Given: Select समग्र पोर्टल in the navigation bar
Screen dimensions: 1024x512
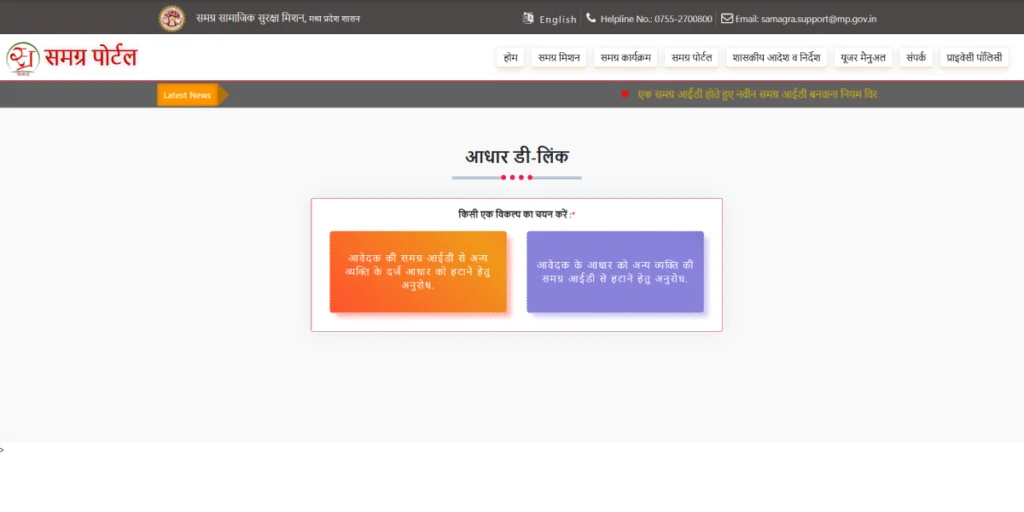Looking at the screenshot, I should point(691,58).
